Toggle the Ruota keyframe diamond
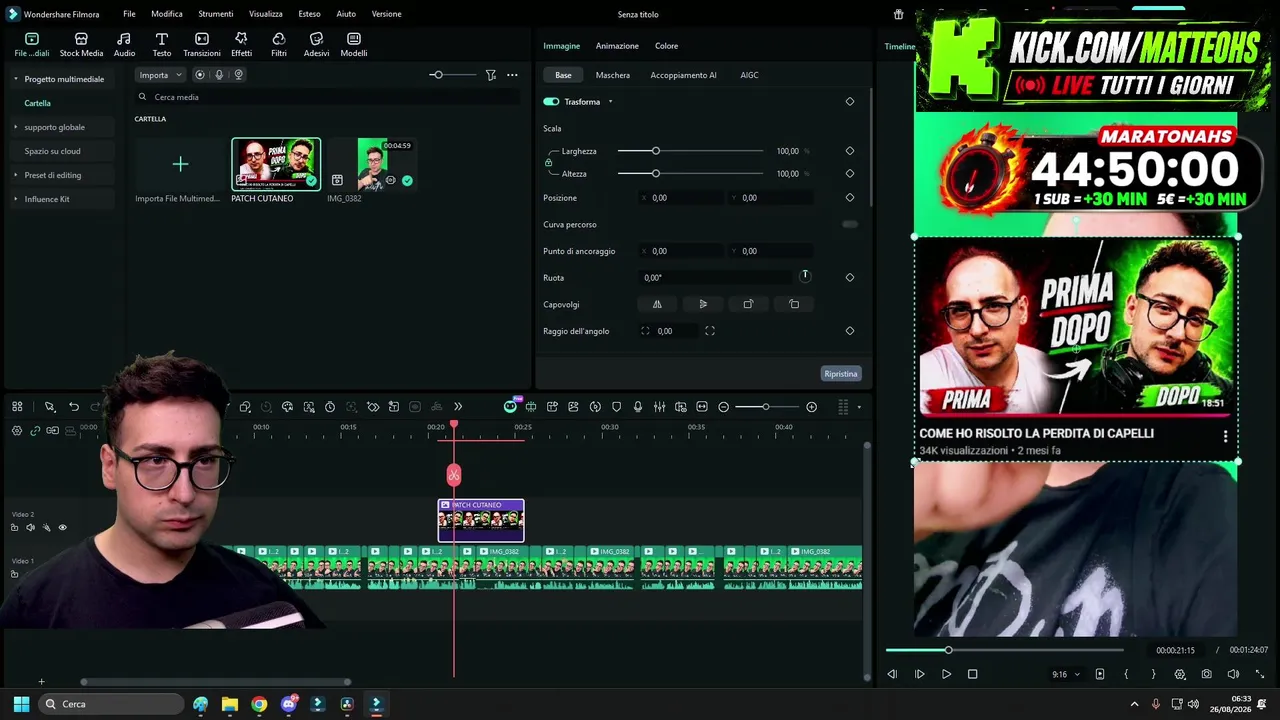 coord(850,278)
